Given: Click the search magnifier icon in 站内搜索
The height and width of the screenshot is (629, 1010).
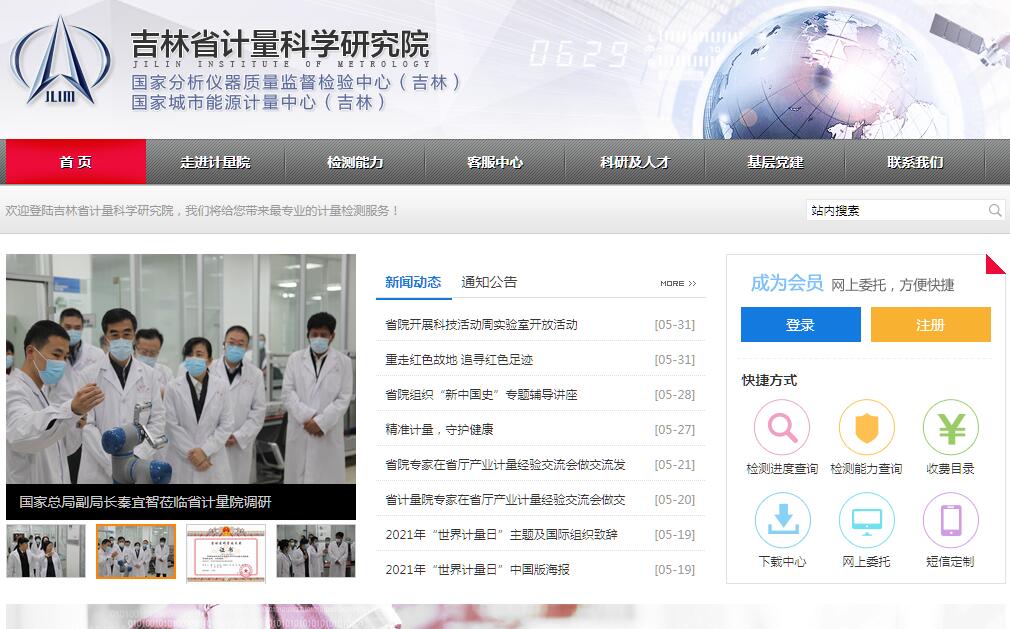Looking at the screenshot, I should click(x=995, y=210).
